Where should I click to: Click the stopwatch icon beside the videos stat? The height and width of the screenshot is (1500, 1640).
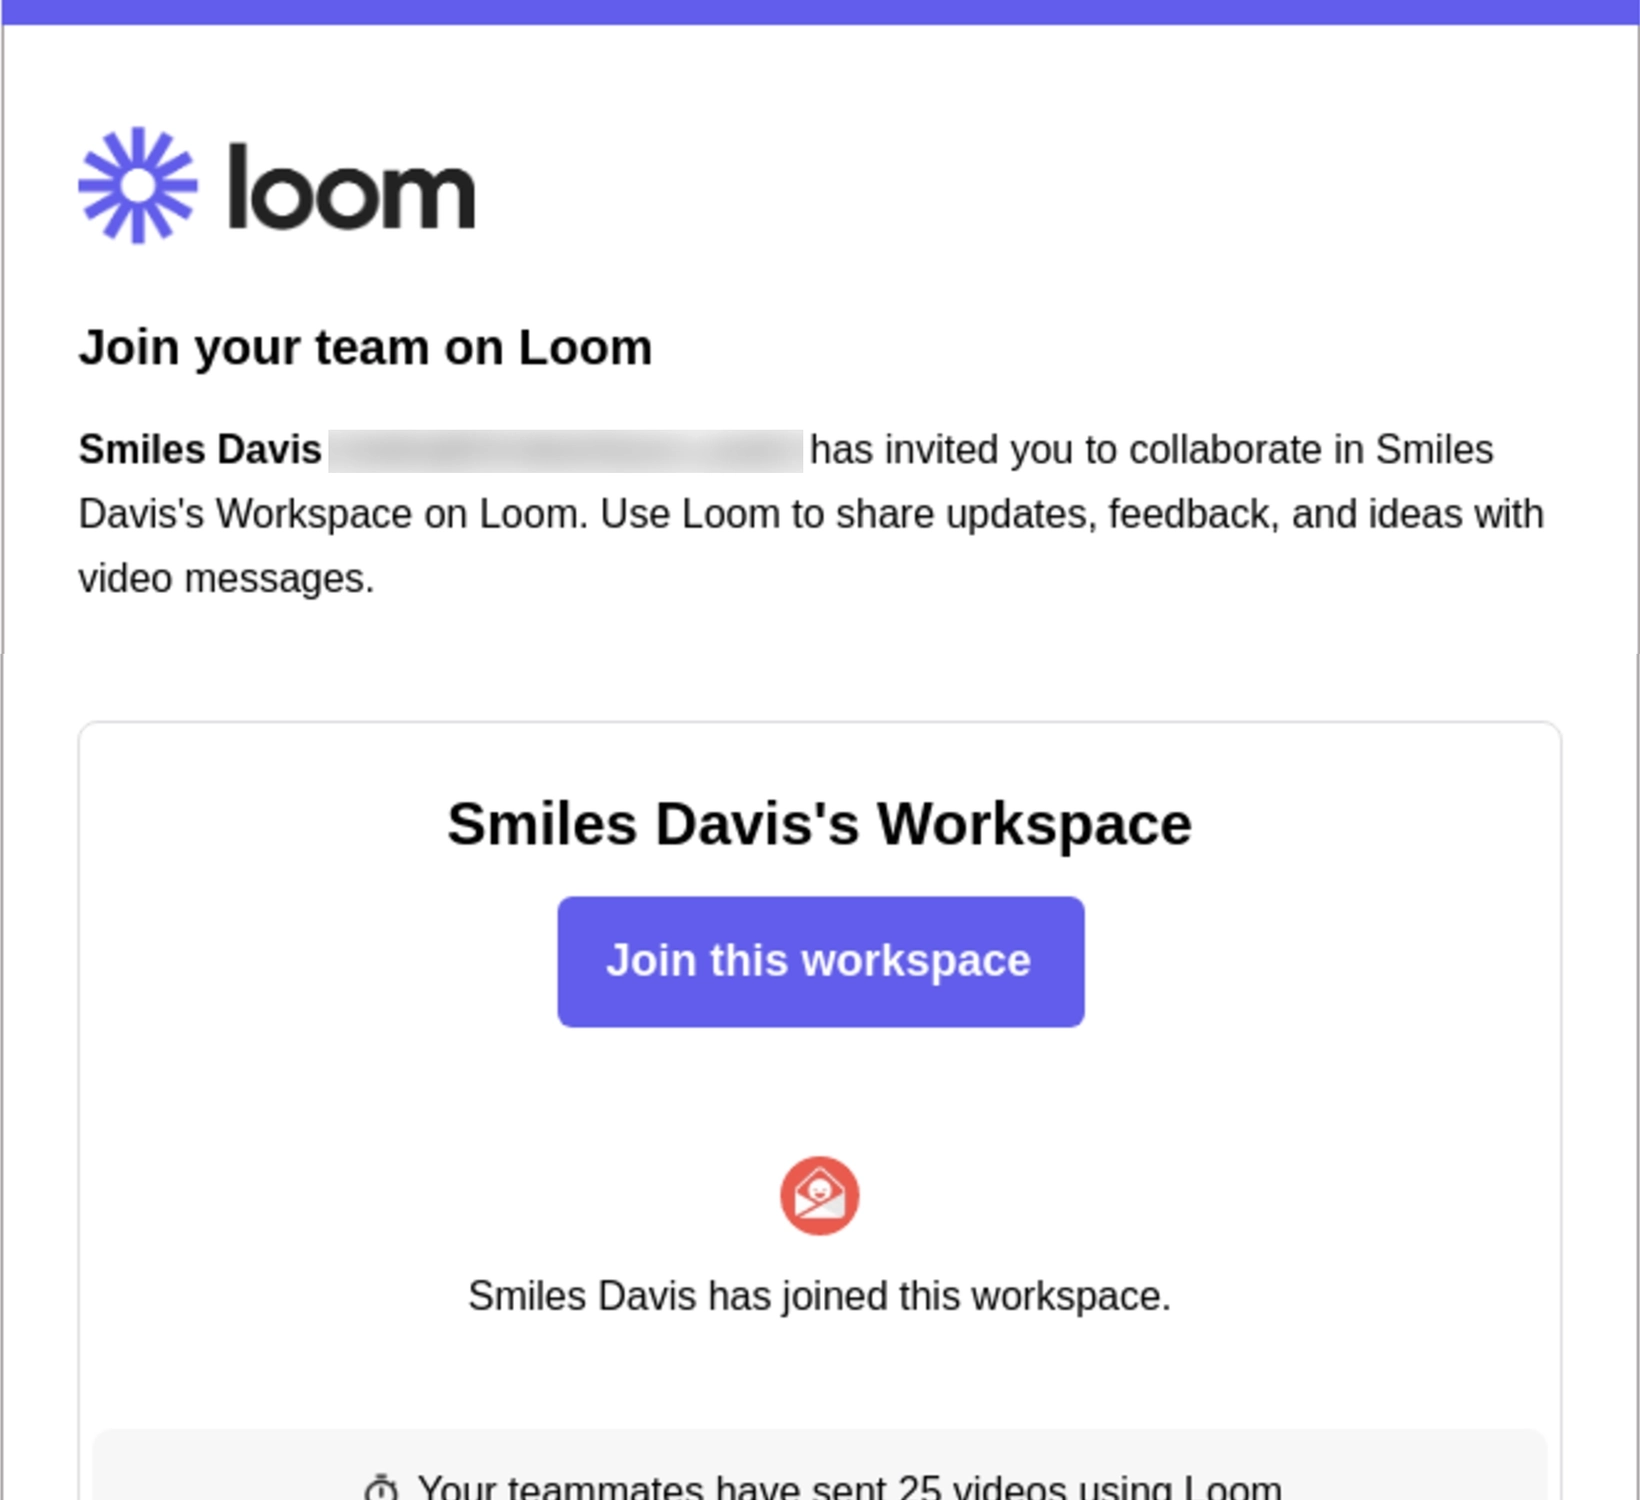tap(383, 1487)
